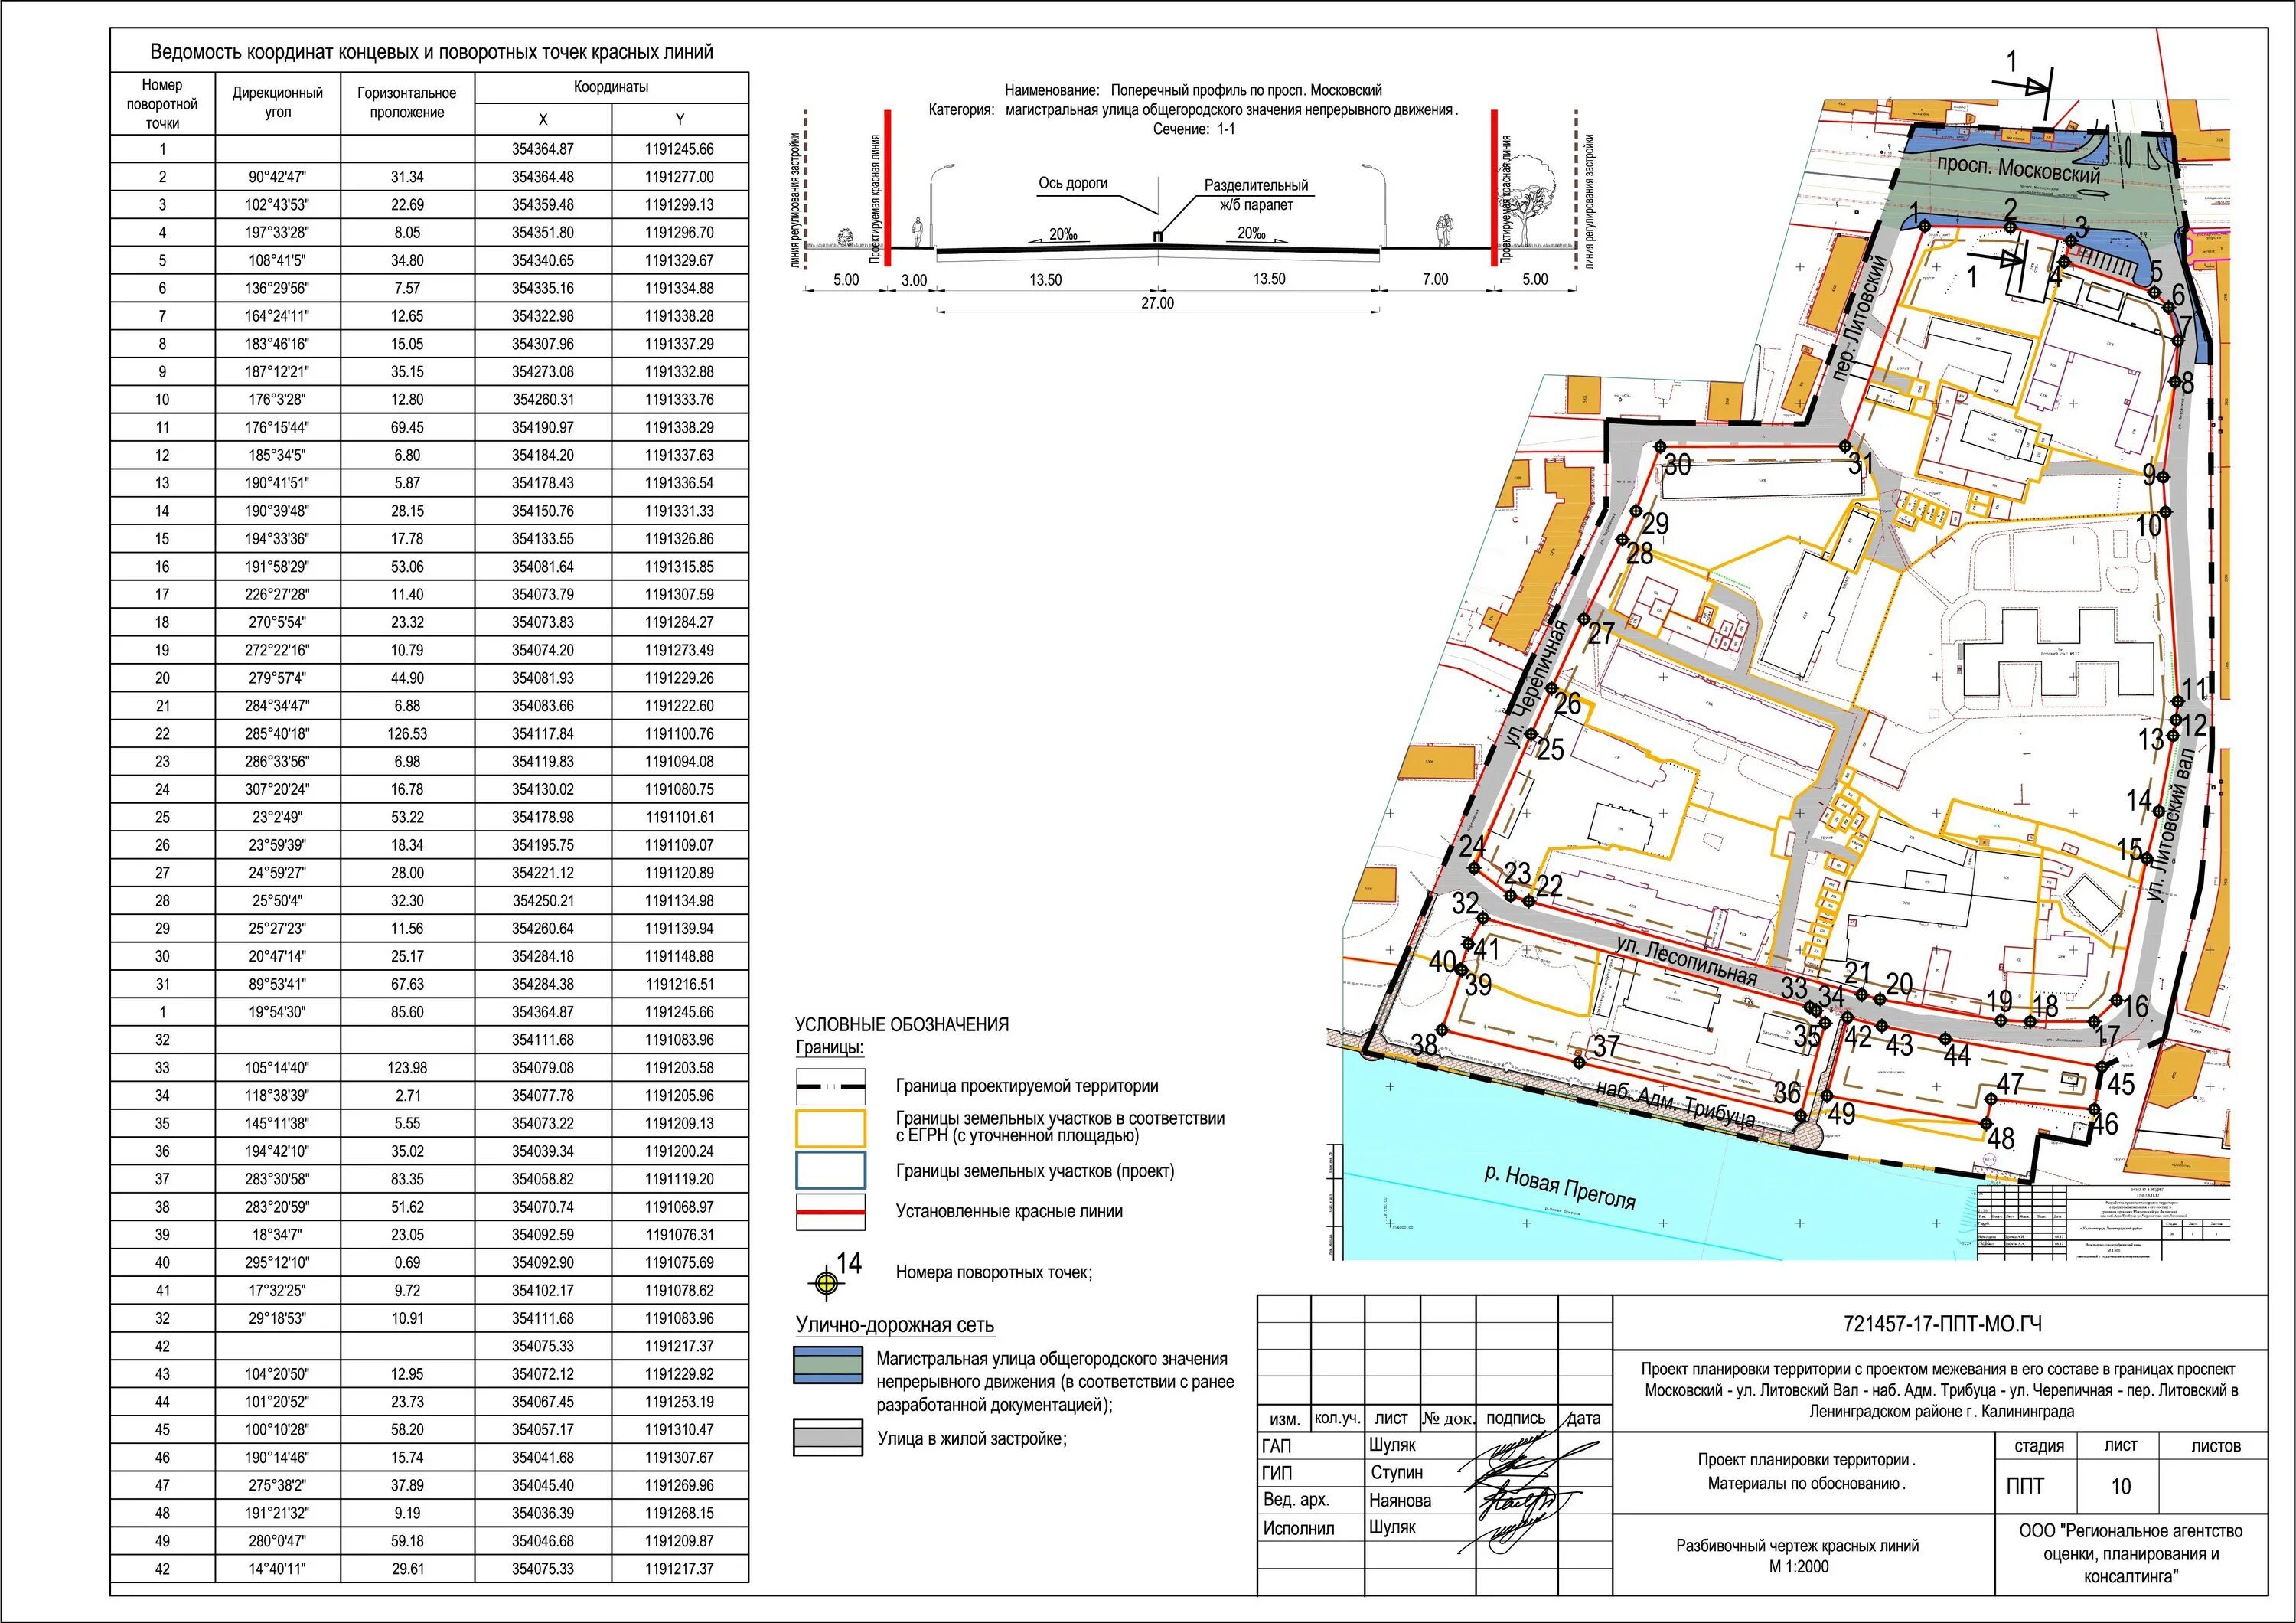This screenshot has width=2296, height=1623.
Task: Click the name 'Ступин' in the title block
Action: (x=1397, y=1472)
